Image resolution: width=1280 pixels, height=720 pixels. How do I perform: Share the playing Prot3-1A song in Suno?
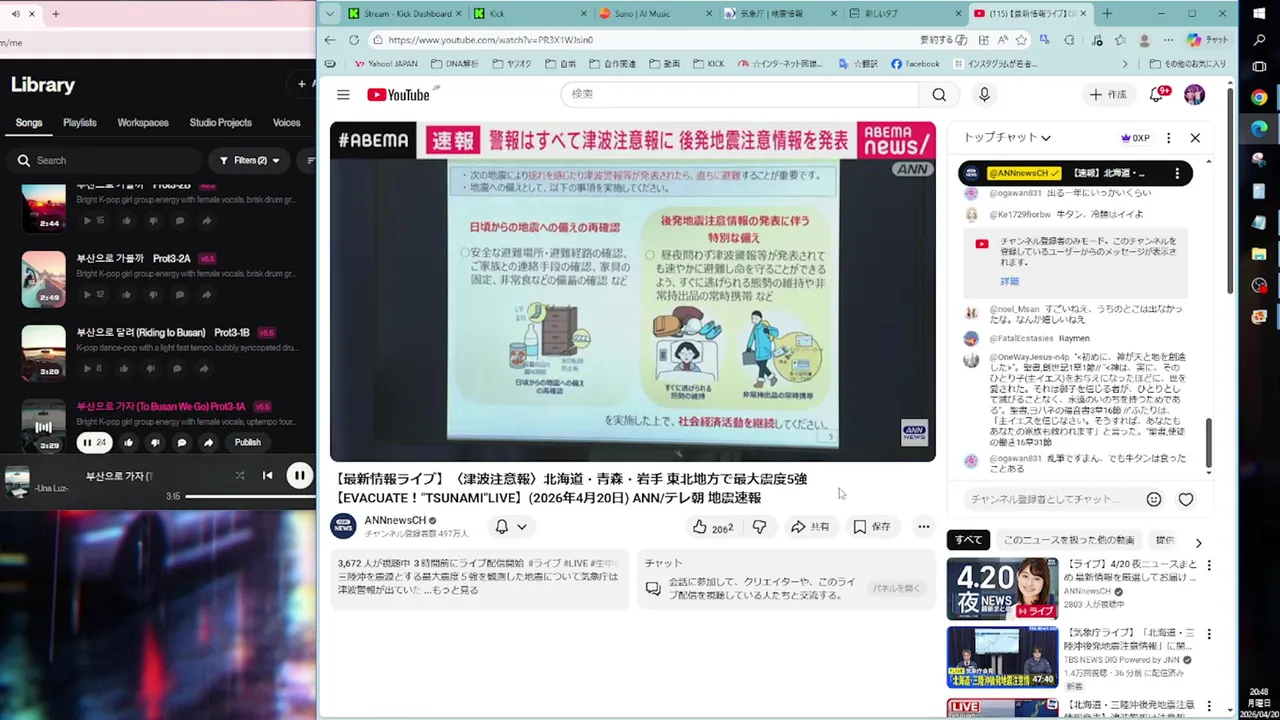point(208,443)
